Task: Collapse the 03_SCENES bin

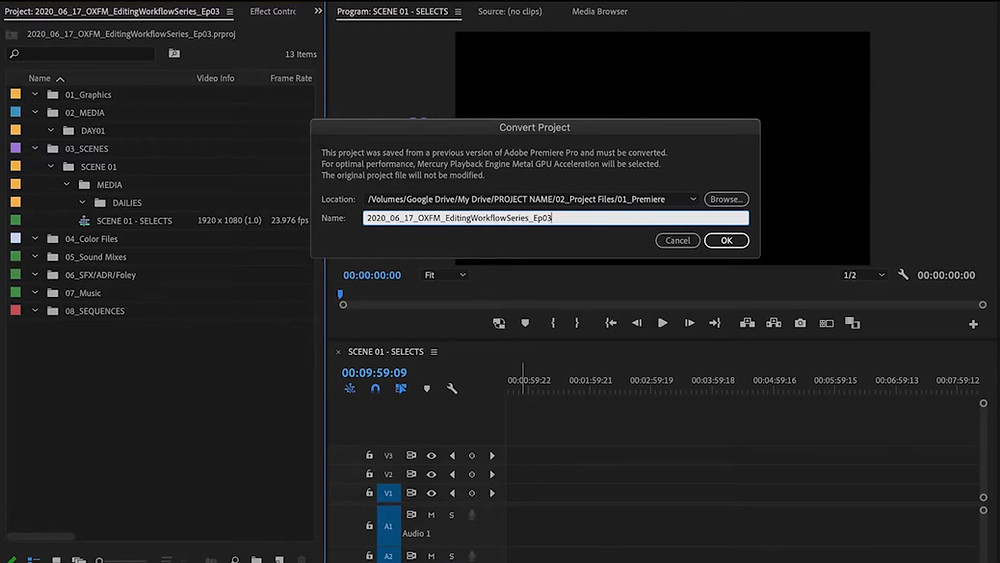Action: pos(35,149)
